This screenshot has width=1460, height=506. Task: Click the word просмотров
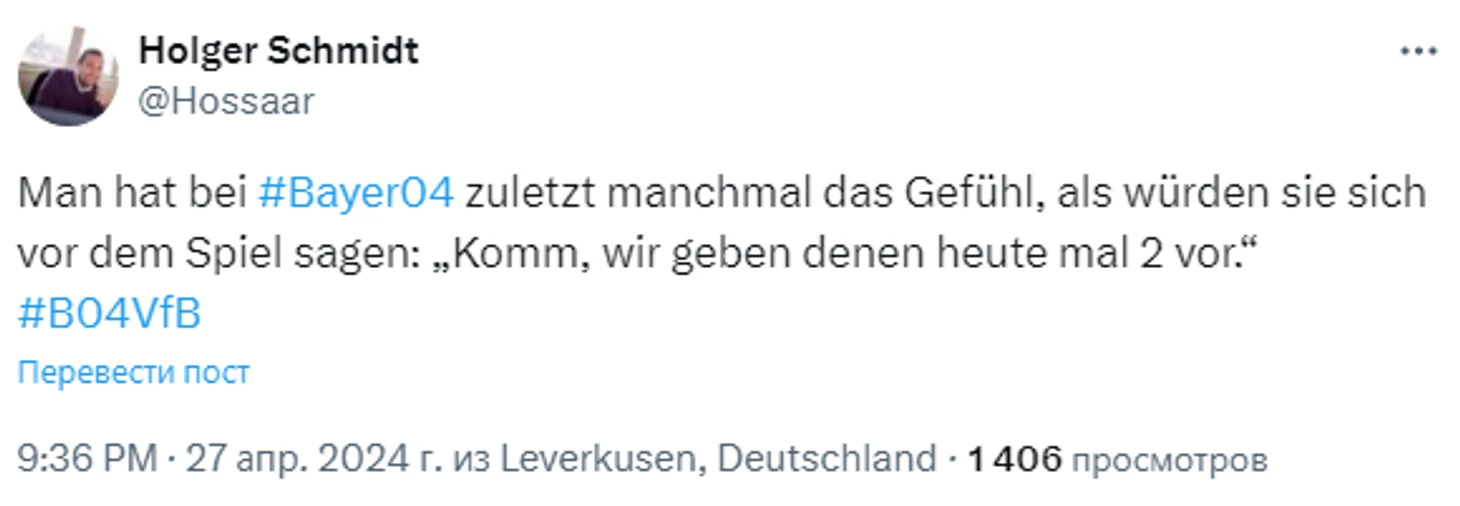point(1169,462)
